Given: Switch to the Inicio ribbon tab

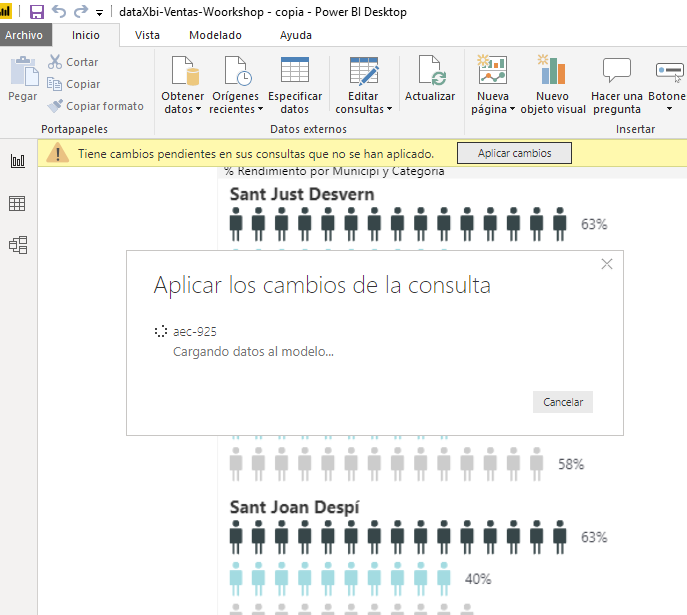Looking at the screenshot, I should coord(85,35).
